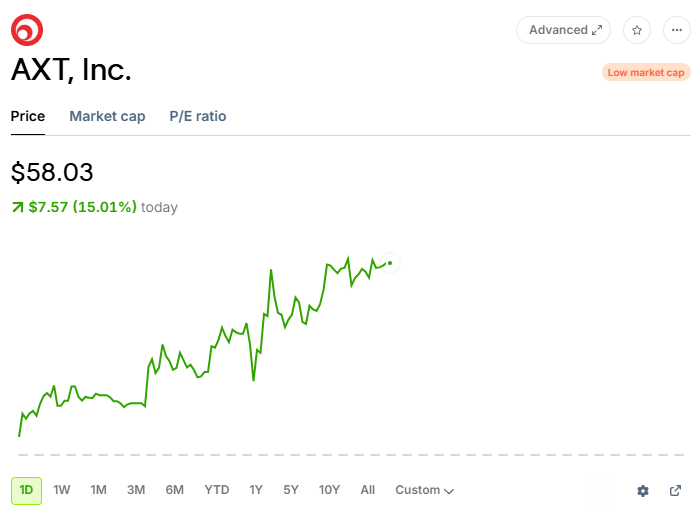
Task: Show the All time range
Action: pos(368,490)
